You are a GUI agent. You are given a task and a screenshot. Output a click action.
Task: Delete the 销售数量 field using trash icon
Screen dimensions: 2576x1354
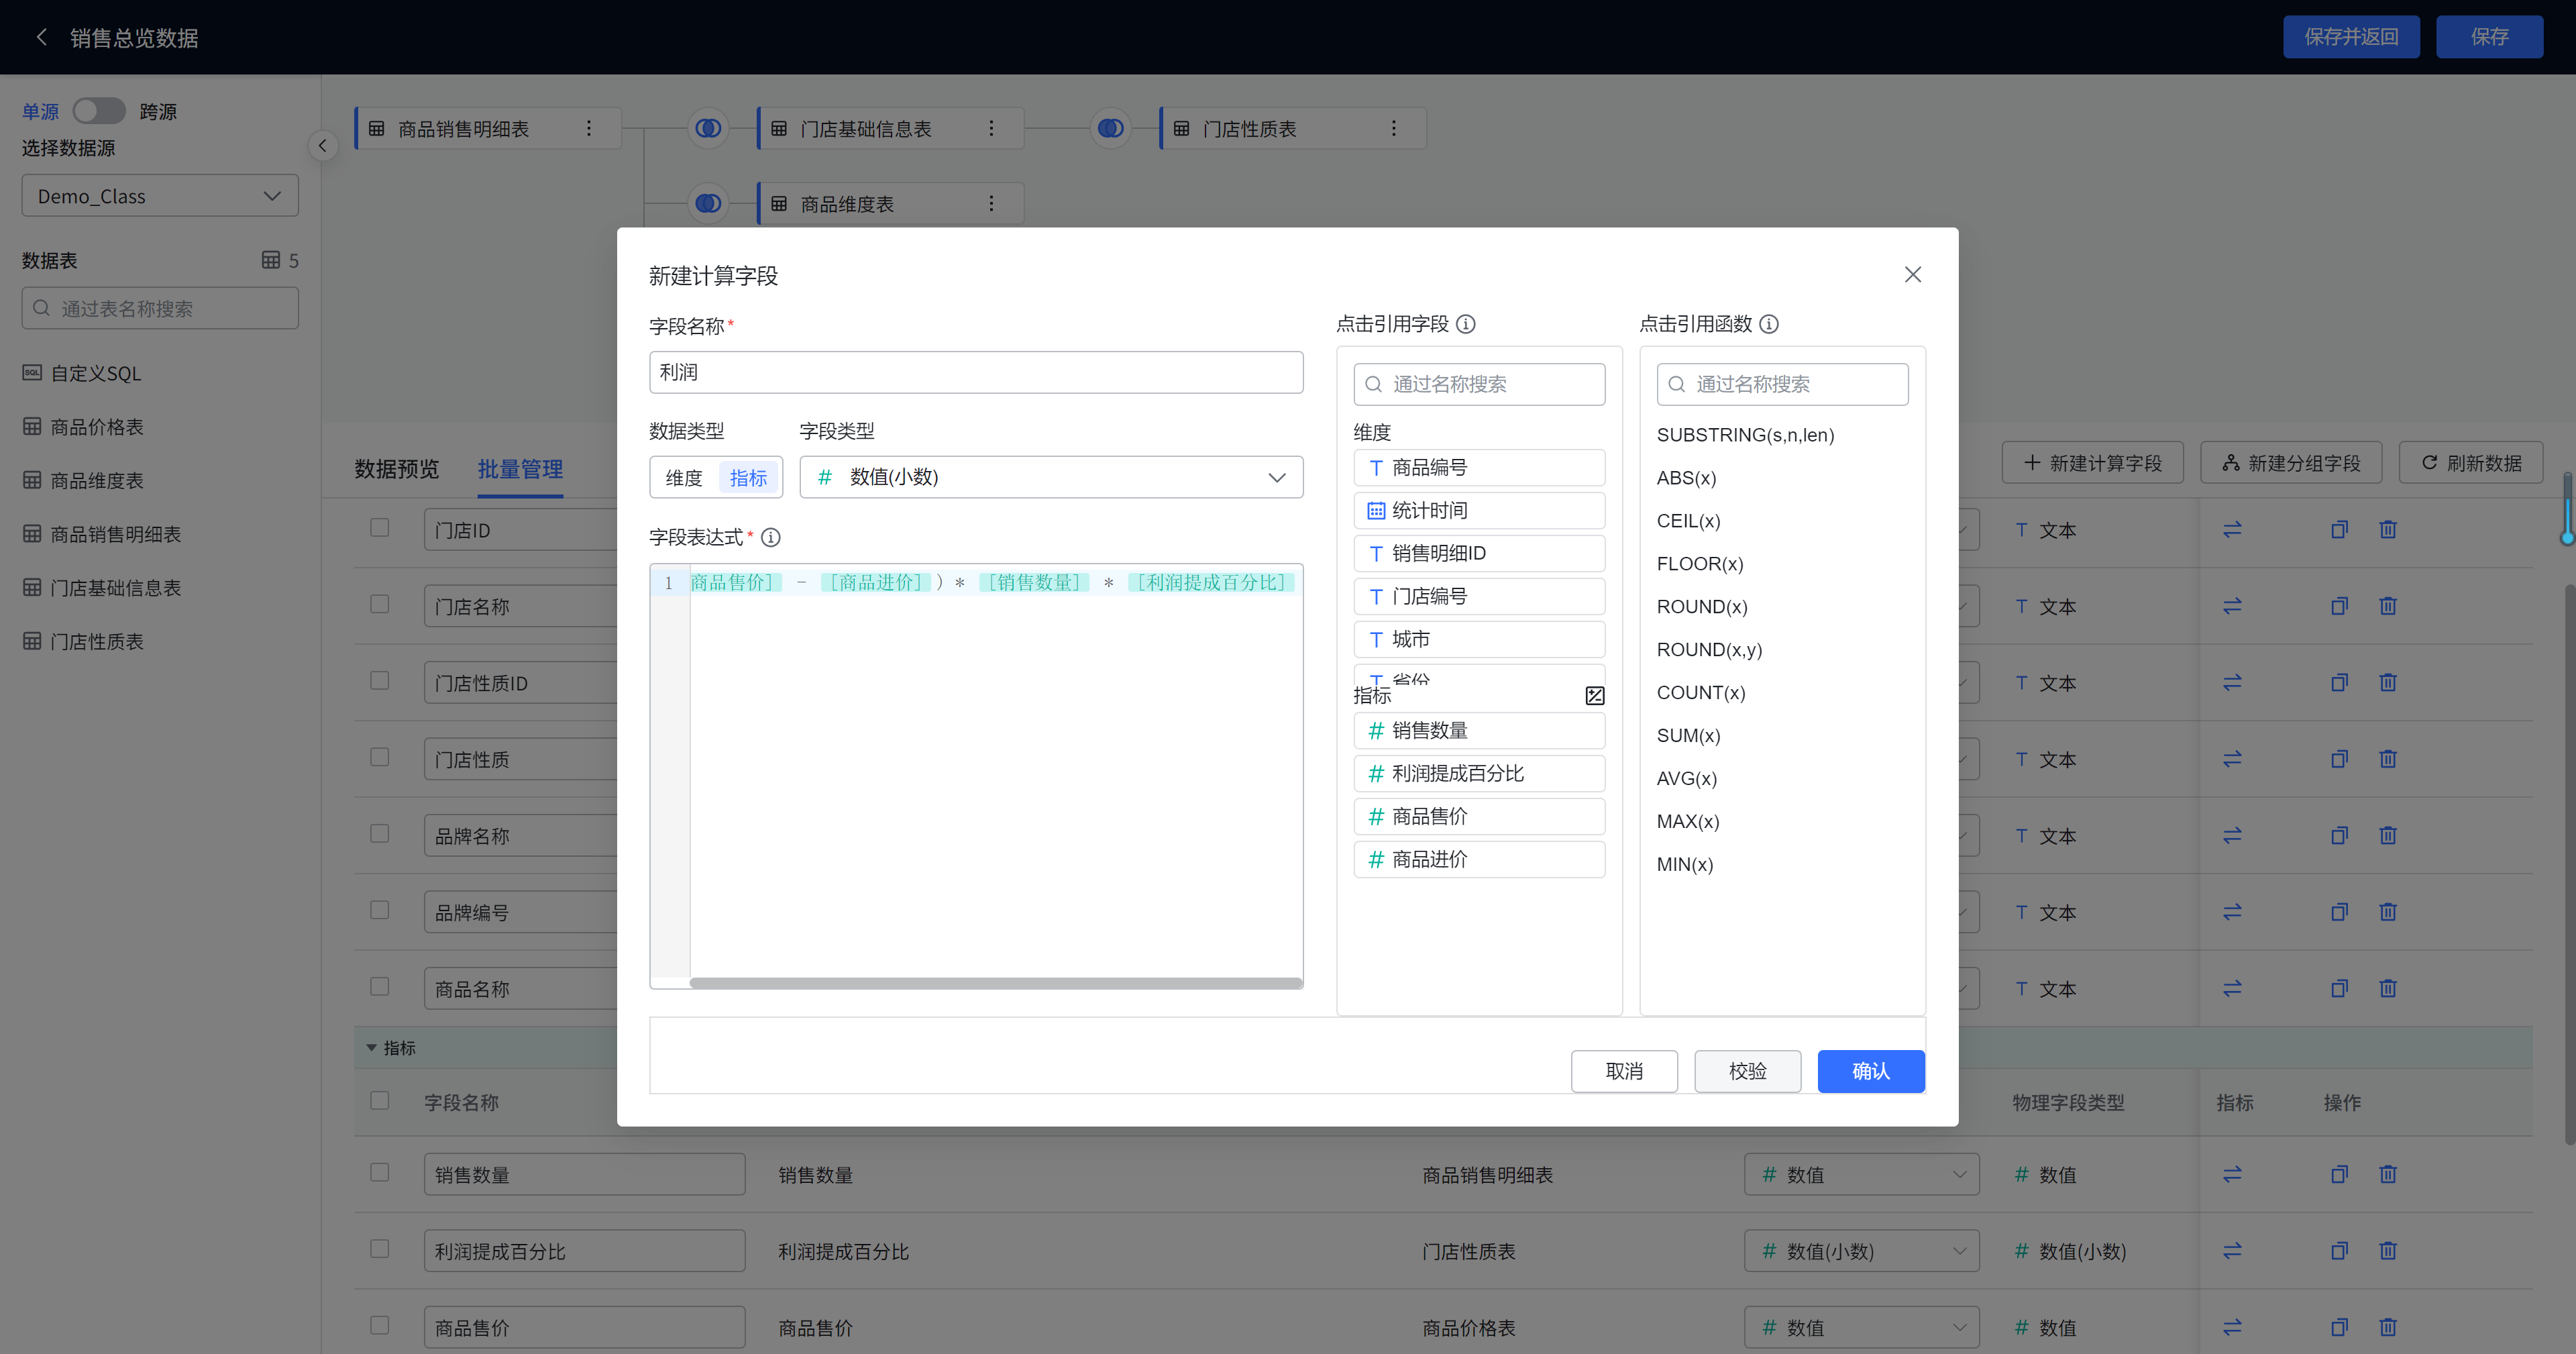coord(2388,1174)
